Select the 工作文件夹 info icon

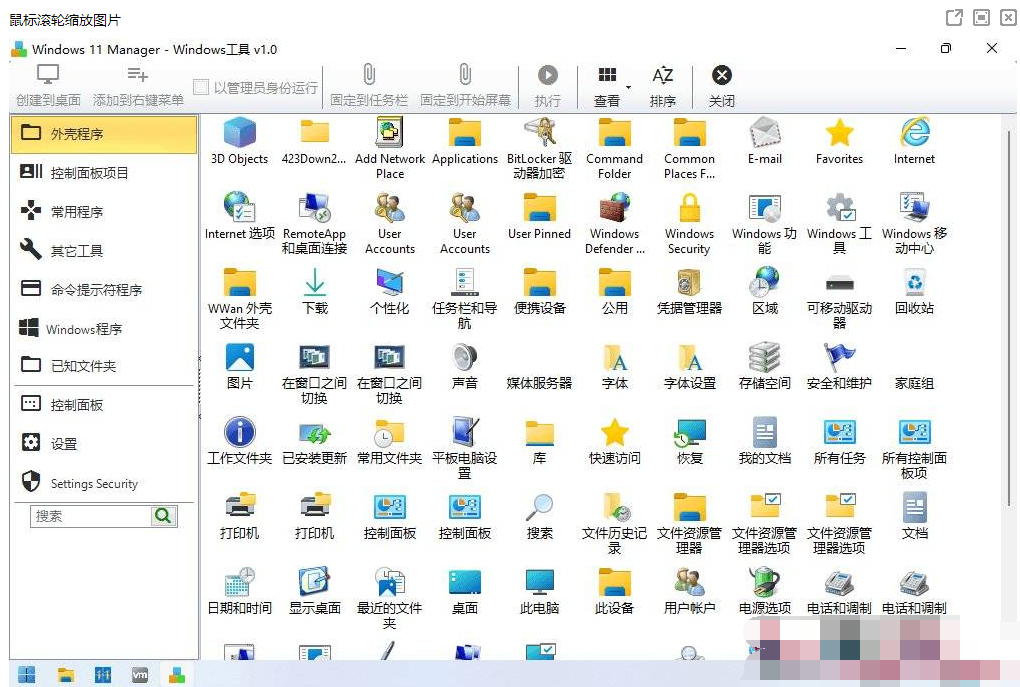(x=239, y=440)
